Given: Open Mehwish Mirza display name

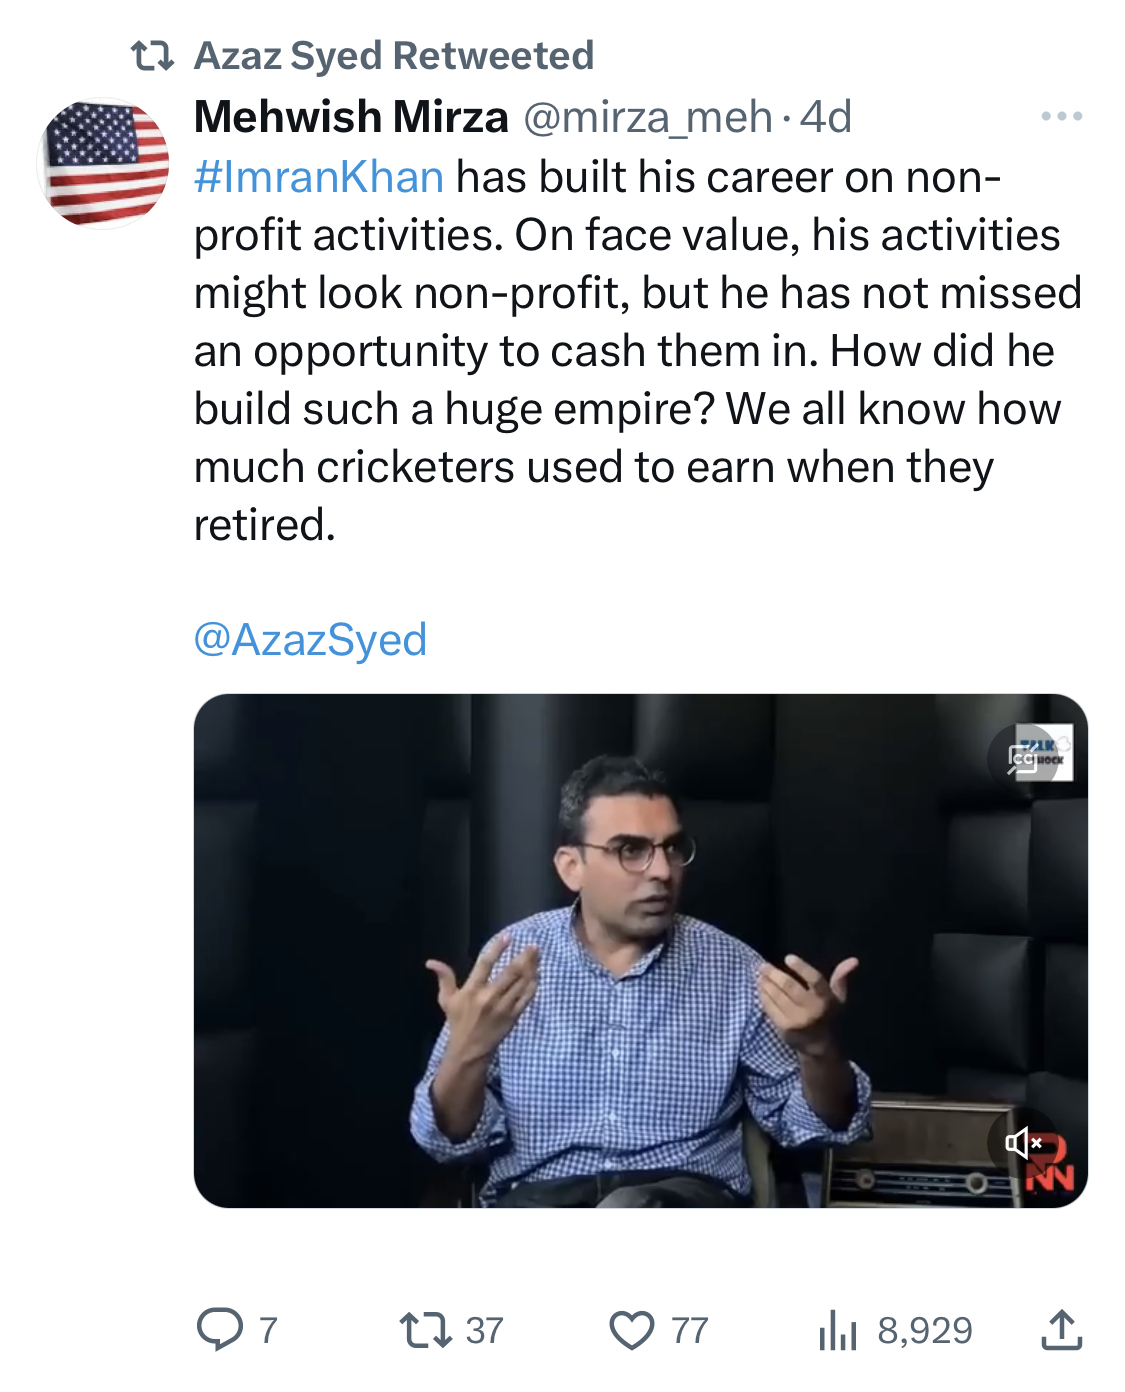Looking at the screenshot, I should click(351, 117).
